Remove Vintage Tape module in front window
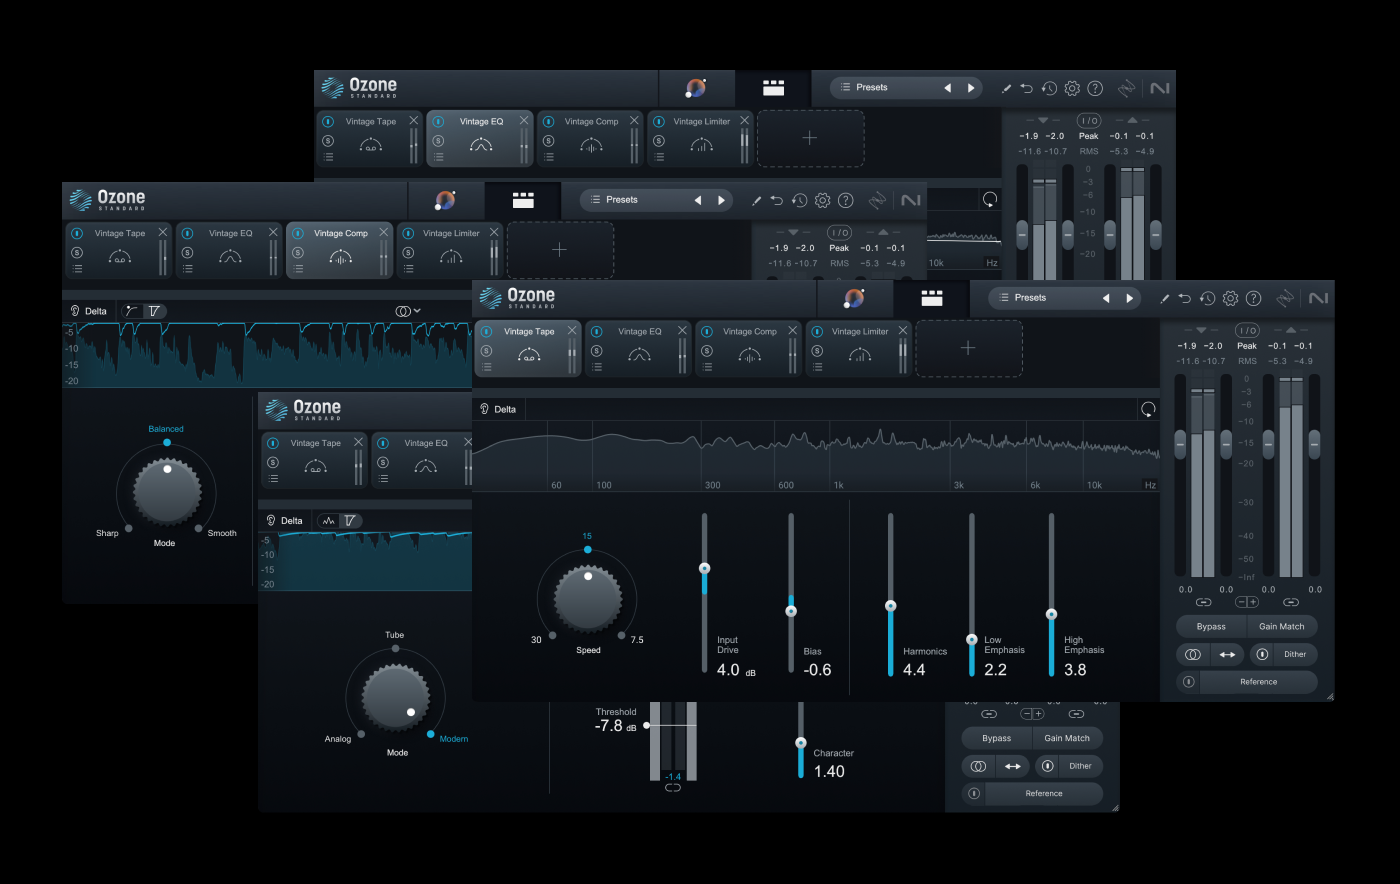Image resolution: width=1400 pixels, height=884 pixels. click(x=572, y=330)
